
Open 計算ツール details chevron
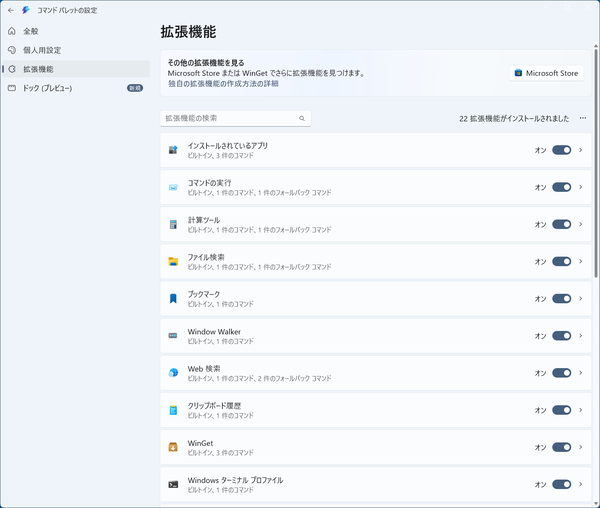coord(581,224)
